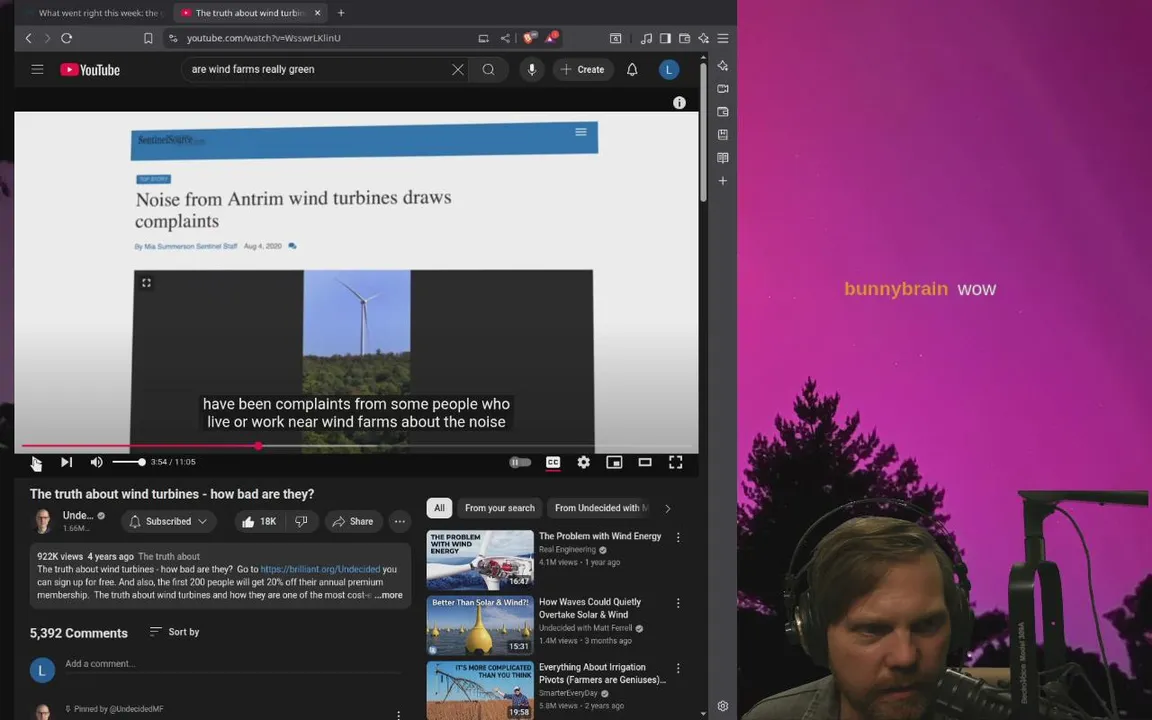Toggle closed captions (CC)

pyautogui.click(x=553, y=462)
